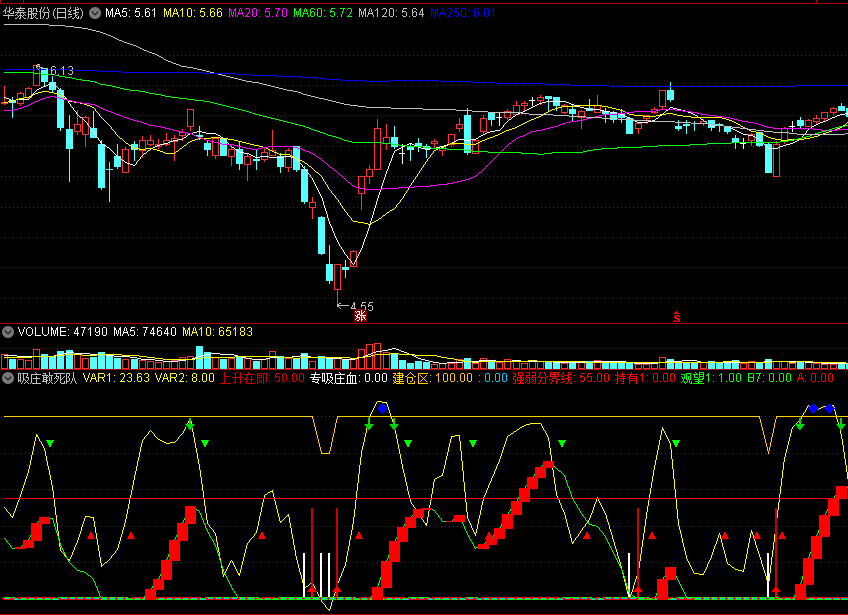Click the 上升在即: 50.00 label
This screenshot has height=615, width=848.
pyautogui.click(x=262, y=378)
